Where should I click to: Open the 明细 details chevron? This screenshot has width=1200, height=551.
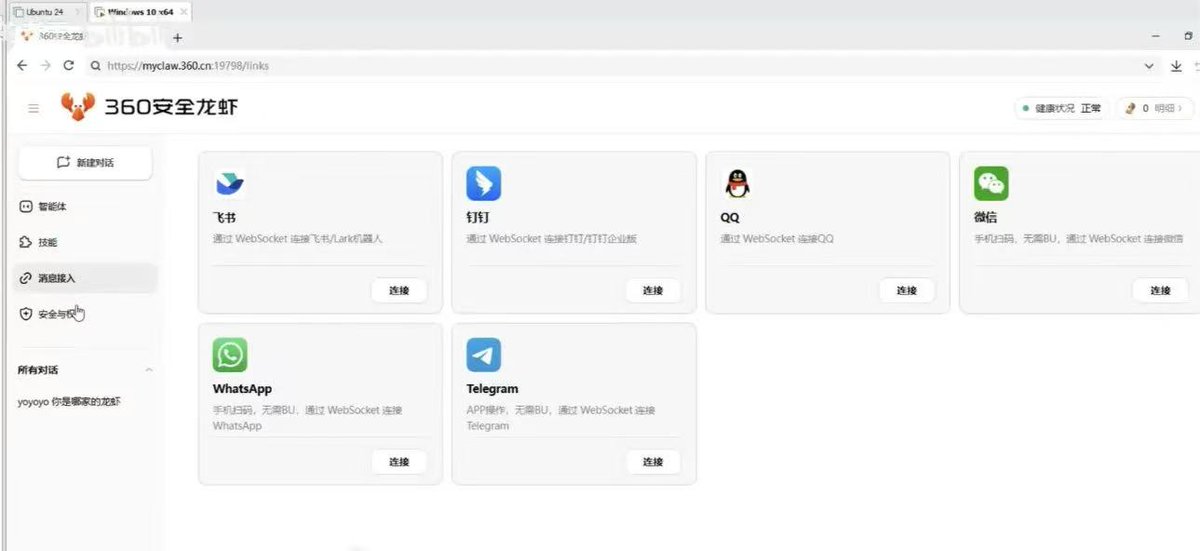1180,108
